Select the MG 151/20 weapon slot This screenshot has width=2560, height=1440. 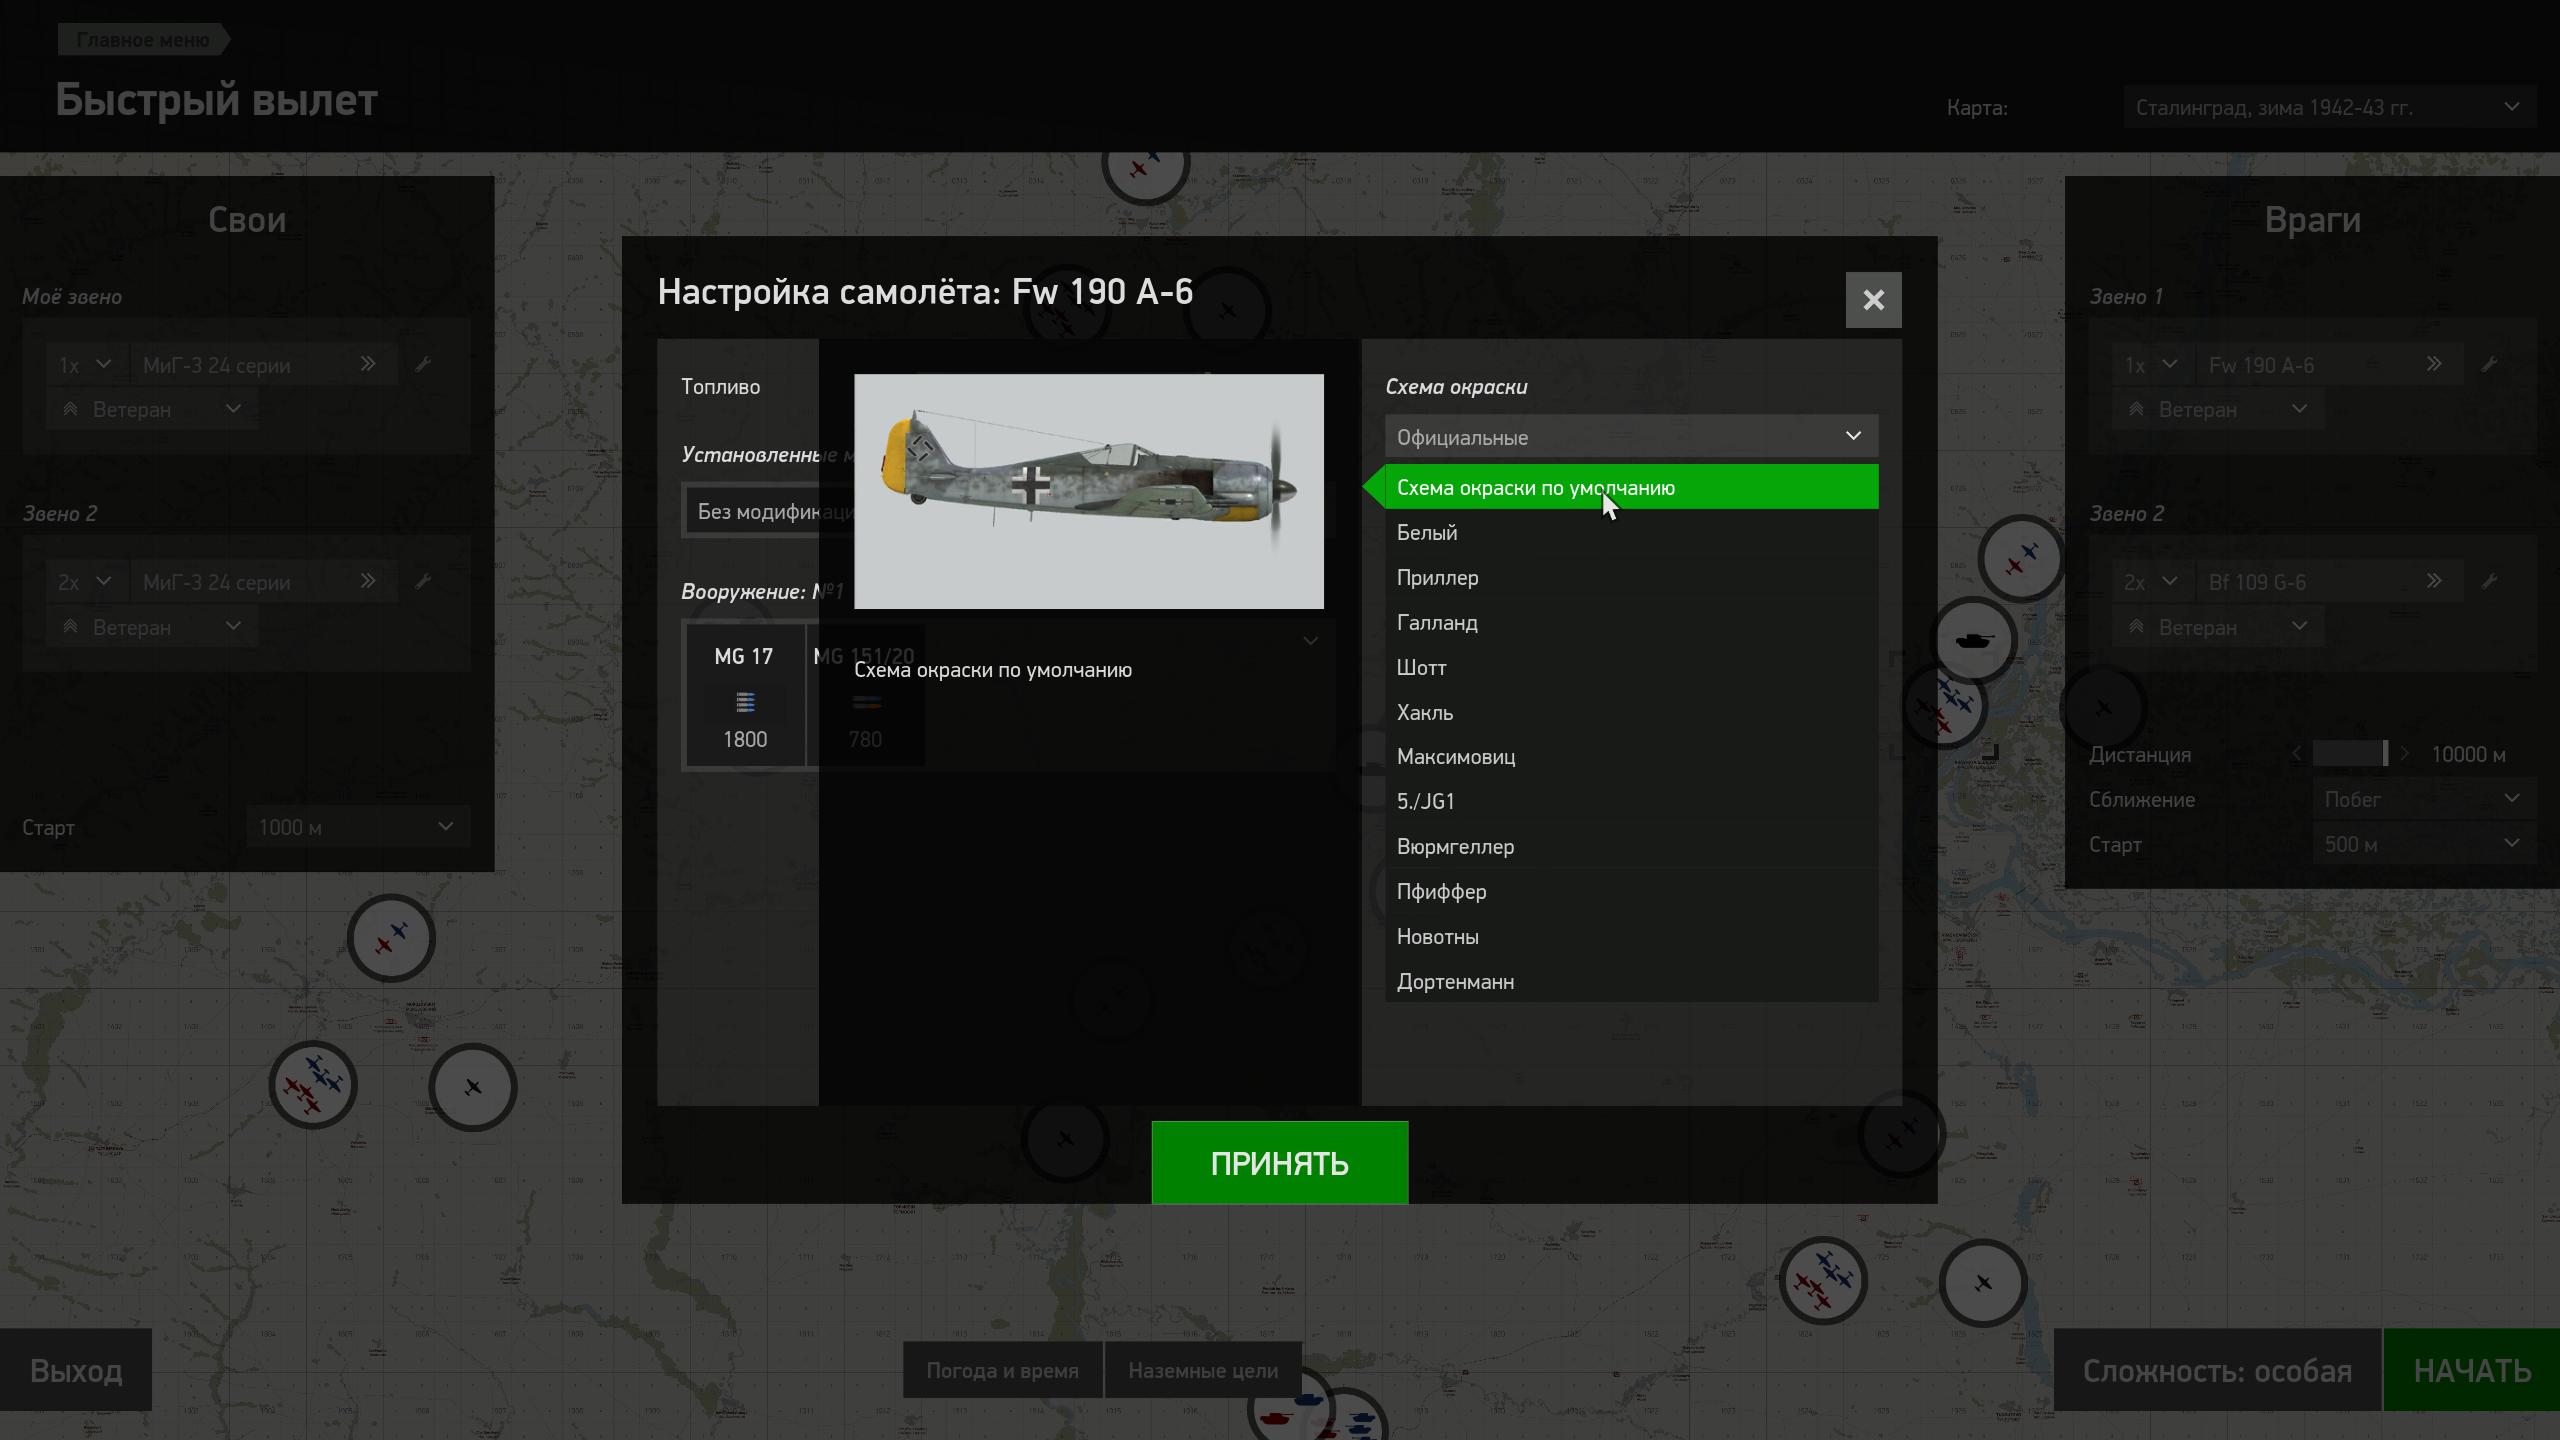tap(865, 696)
